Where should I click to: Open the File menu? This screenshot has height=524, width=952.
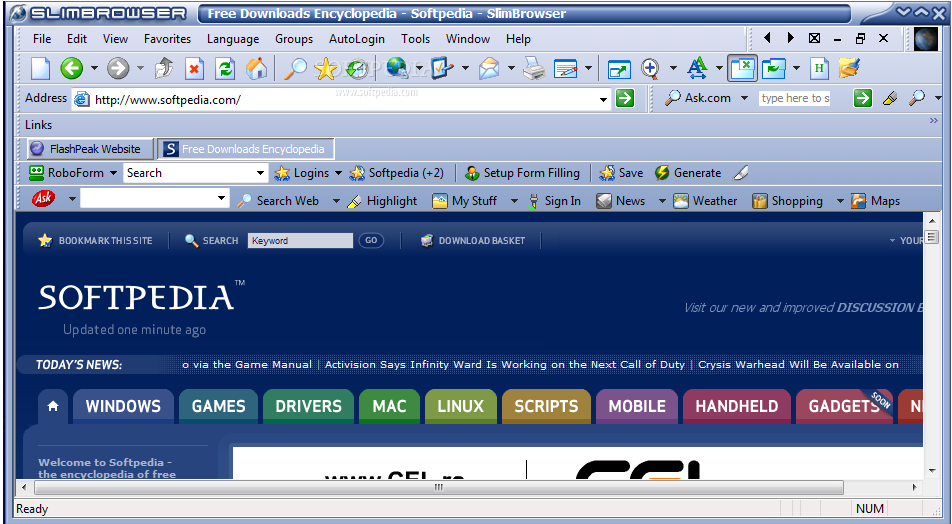42,39
